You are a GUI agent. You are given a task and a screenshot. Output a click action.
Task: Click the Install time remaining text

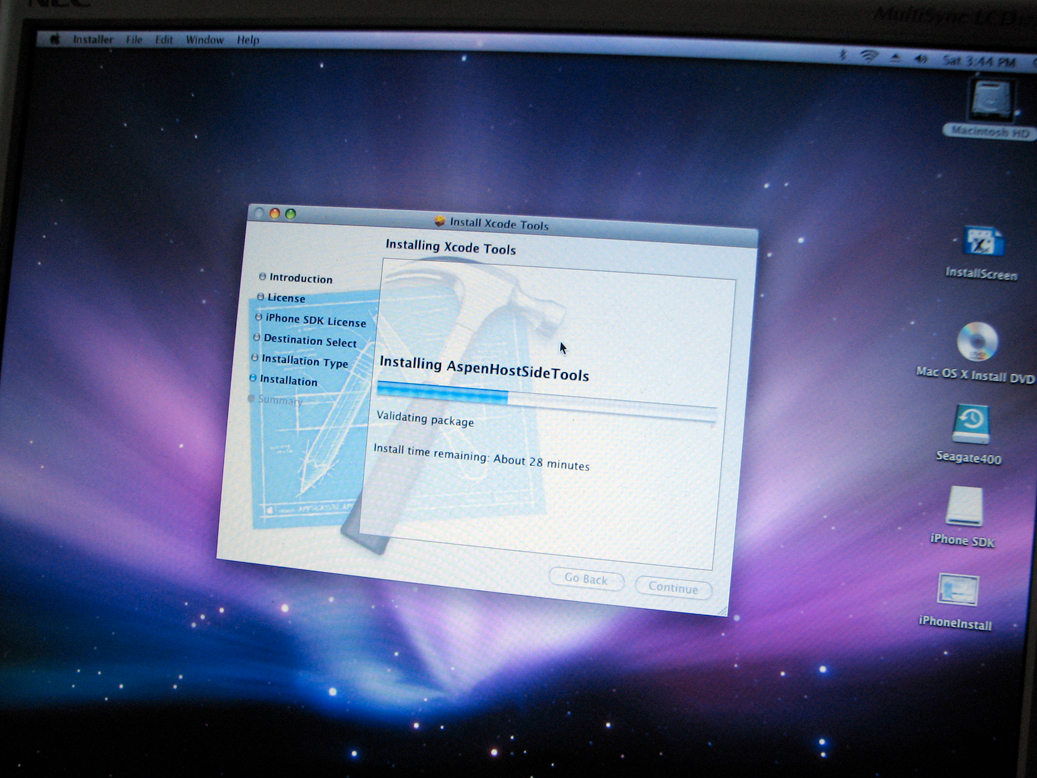[481, 457]
